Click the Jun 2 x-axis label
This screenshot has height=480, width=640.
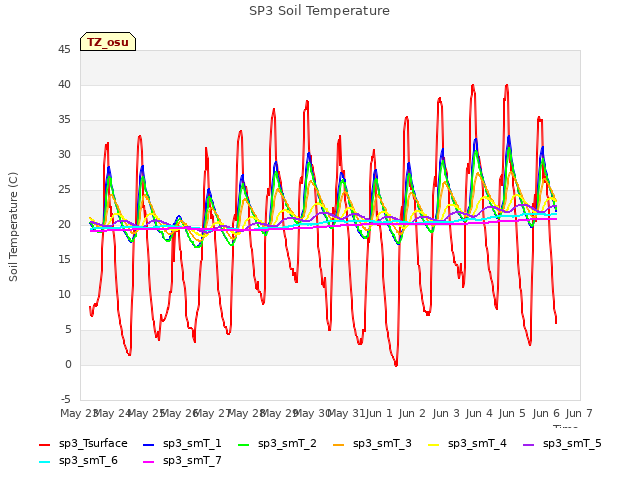pyautogui.click(x=412, y=413)
